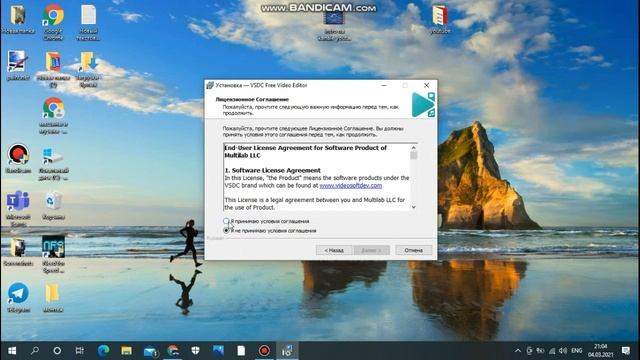Select the decline license agreement radio button
This screenshot has width=640, height=360.
(x=226, y=231)
